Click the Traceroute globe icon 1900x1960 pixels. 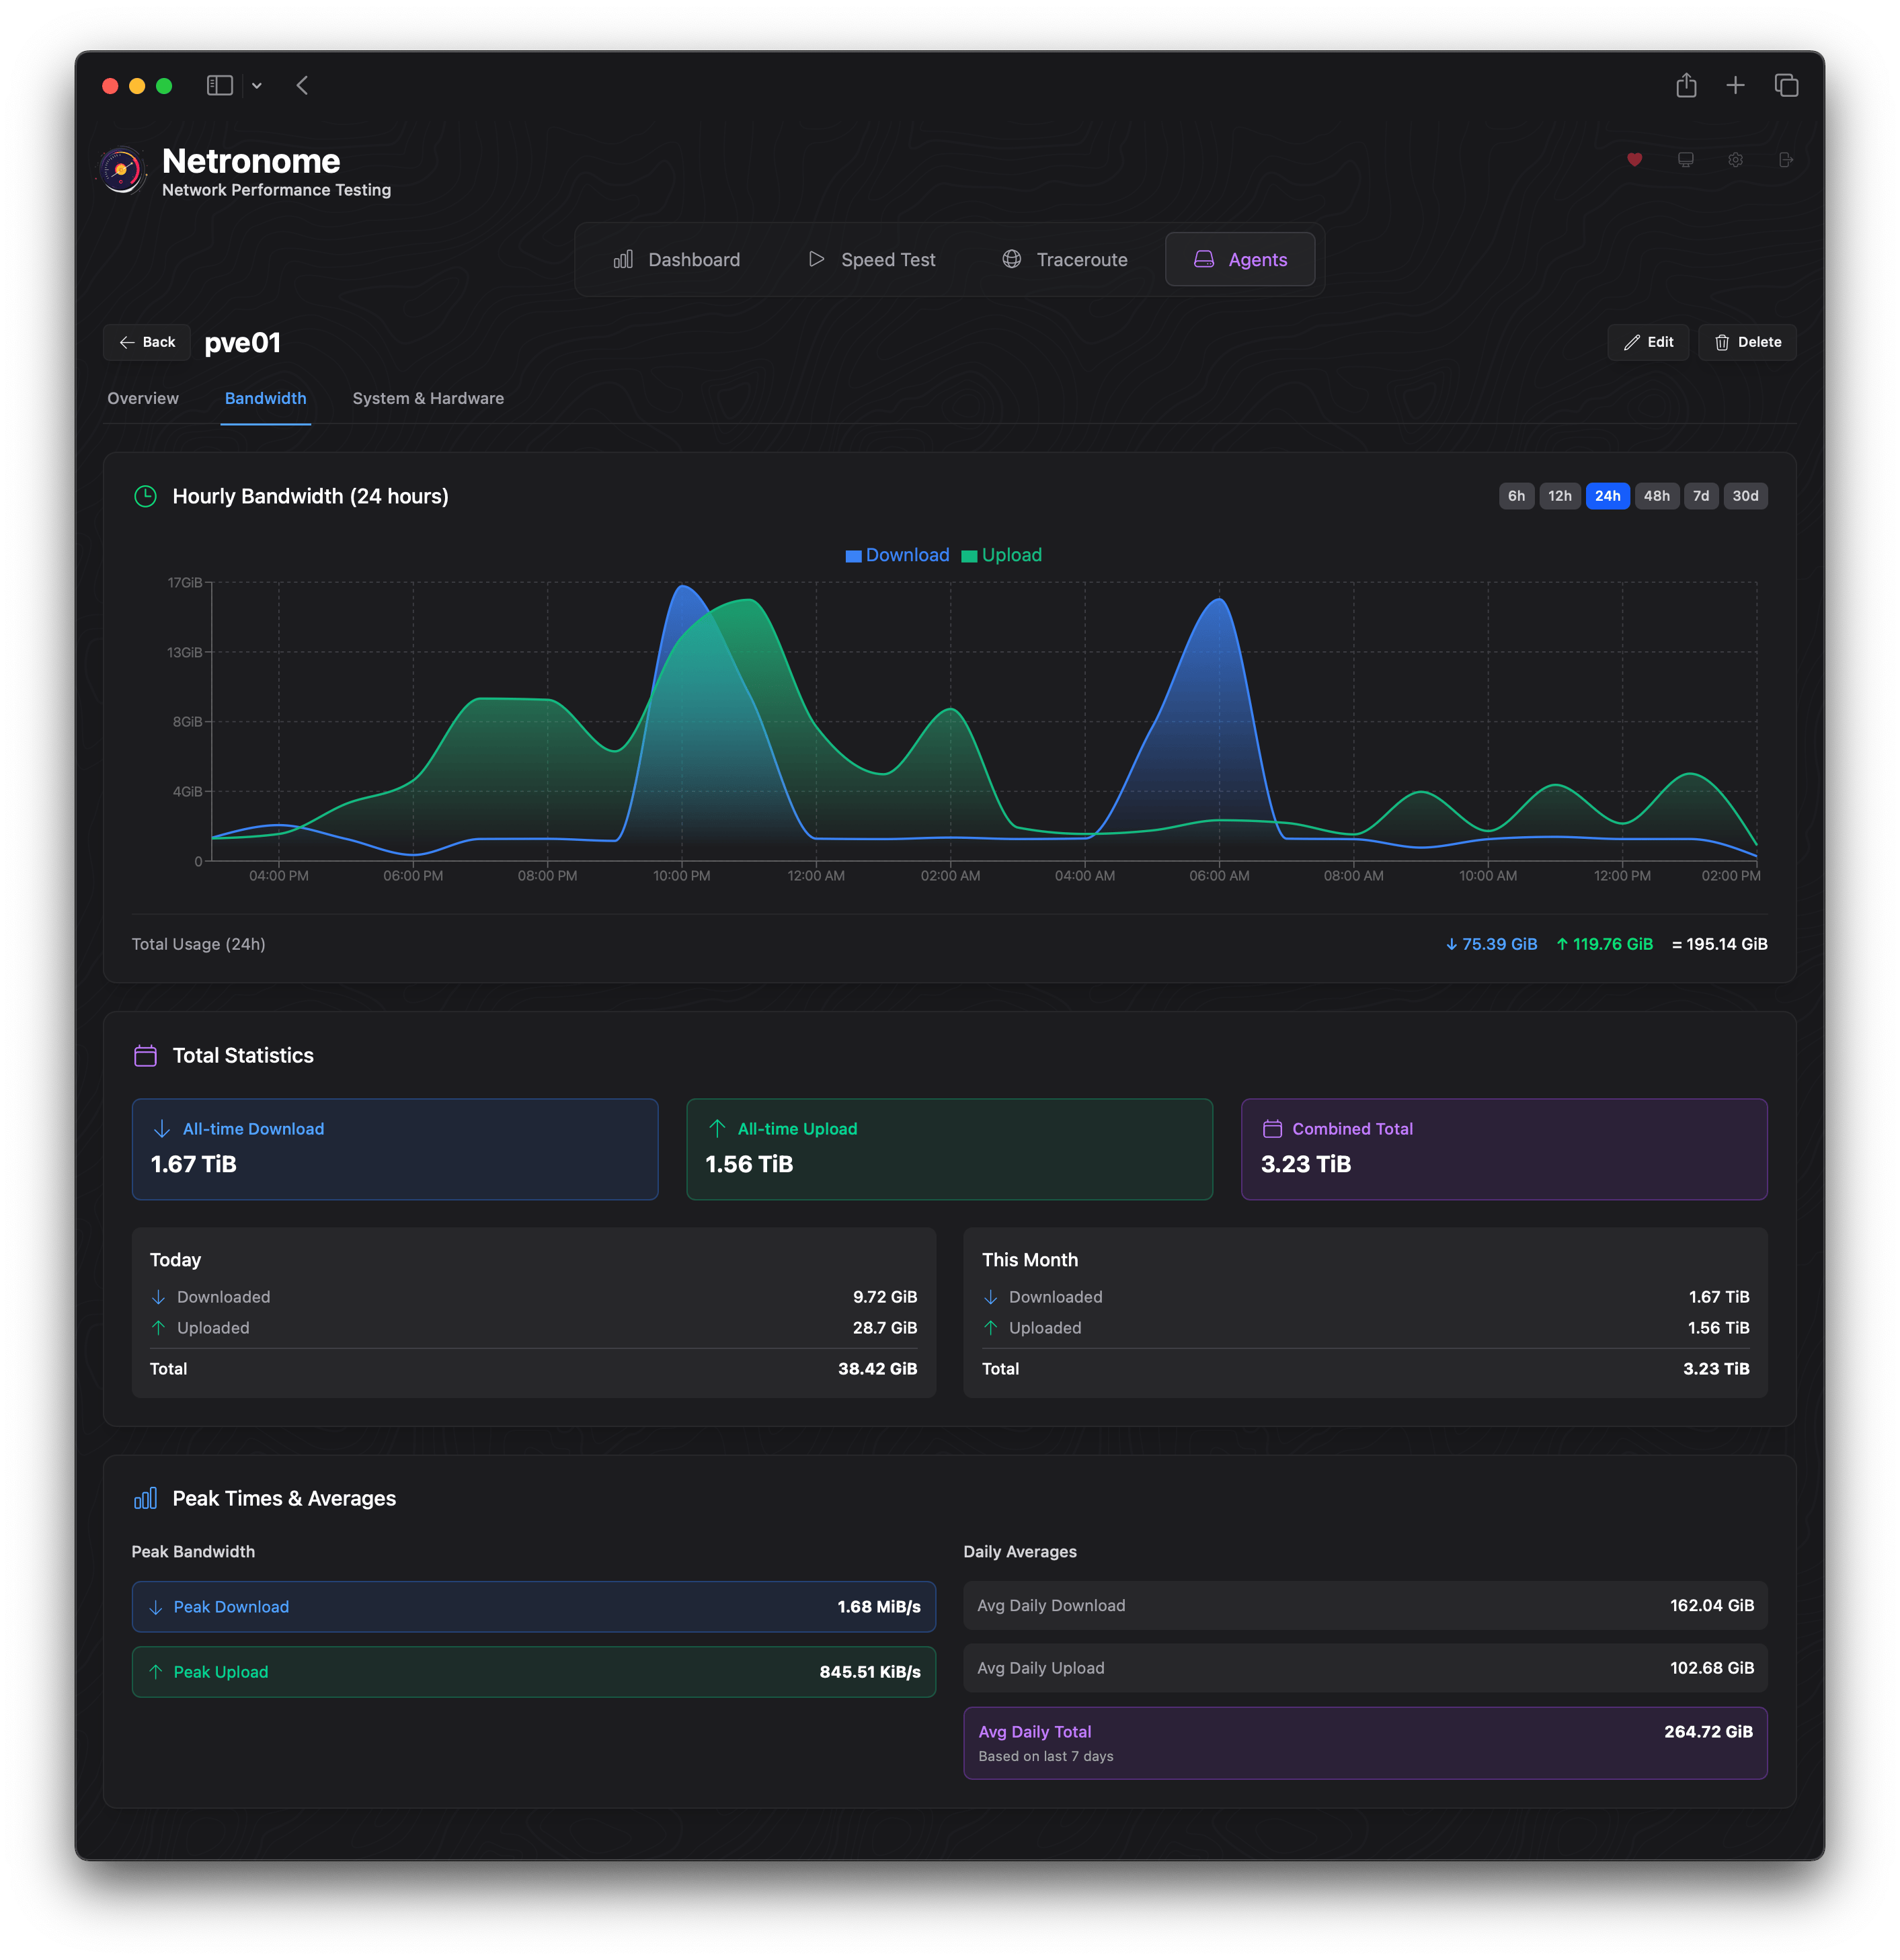[1011, 259]
